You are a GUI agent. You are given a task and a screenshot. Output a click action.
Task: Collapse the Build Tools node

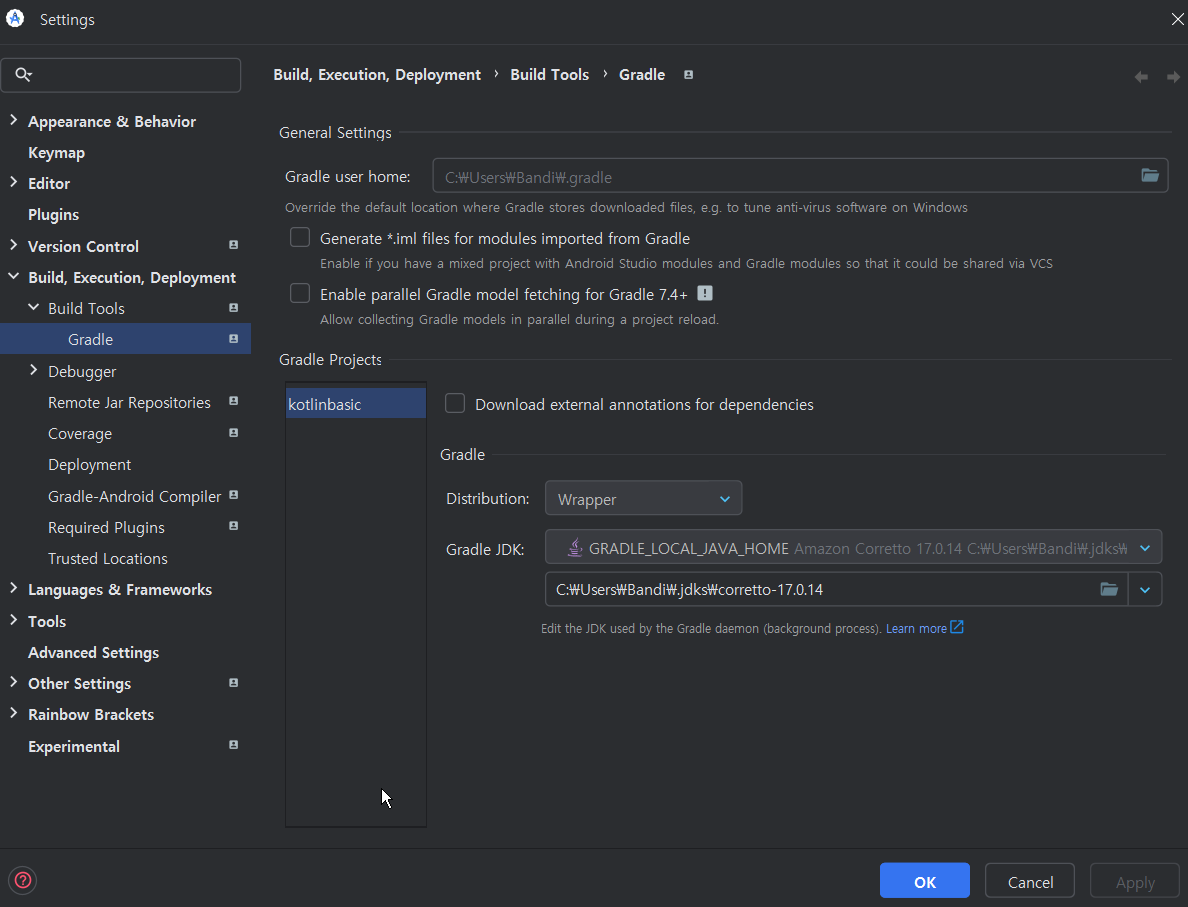[33, 307]
